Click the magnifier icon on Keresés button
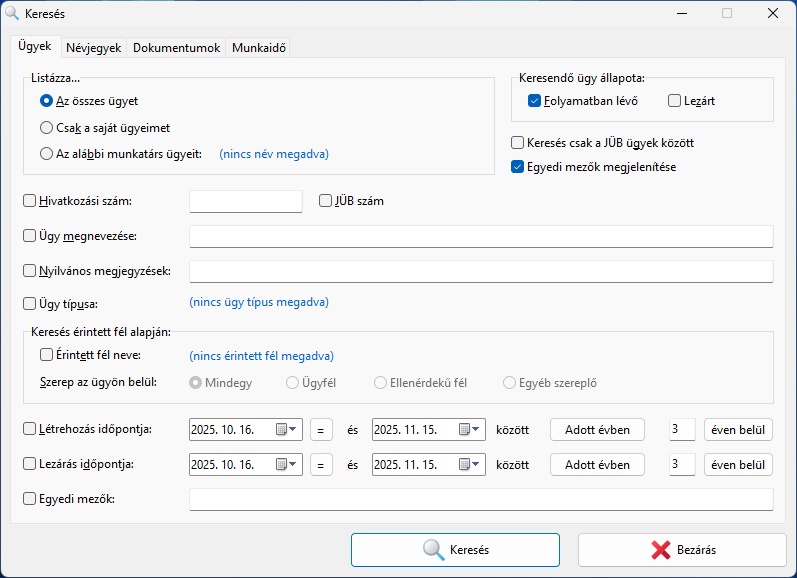Viewport: 797px width, 578px height. pos(433,550)
